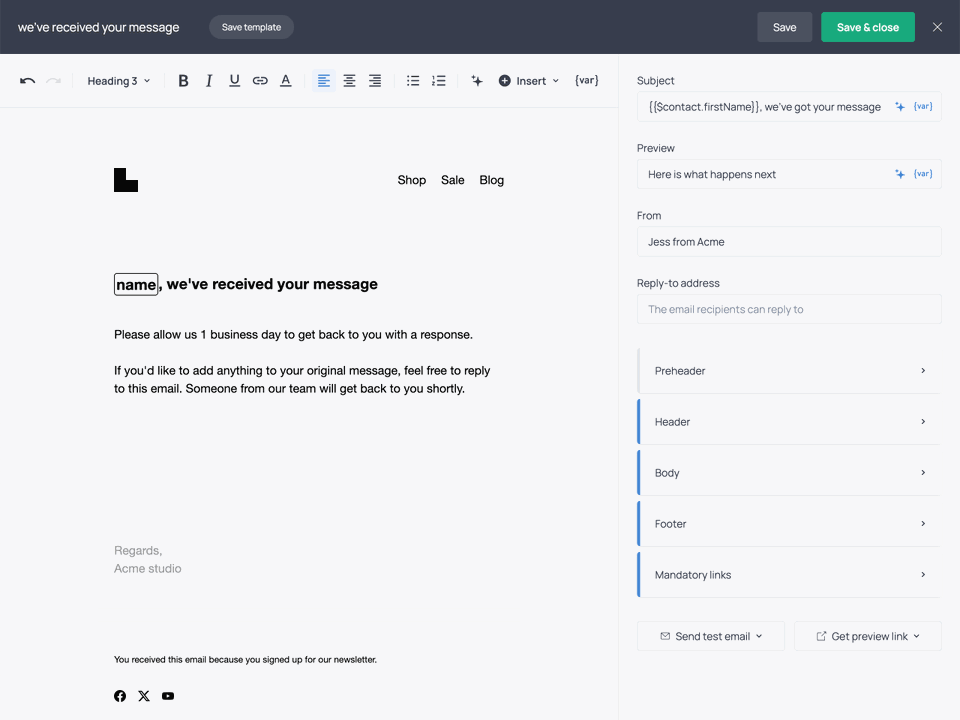Click the Reply-to address input field

788,309
